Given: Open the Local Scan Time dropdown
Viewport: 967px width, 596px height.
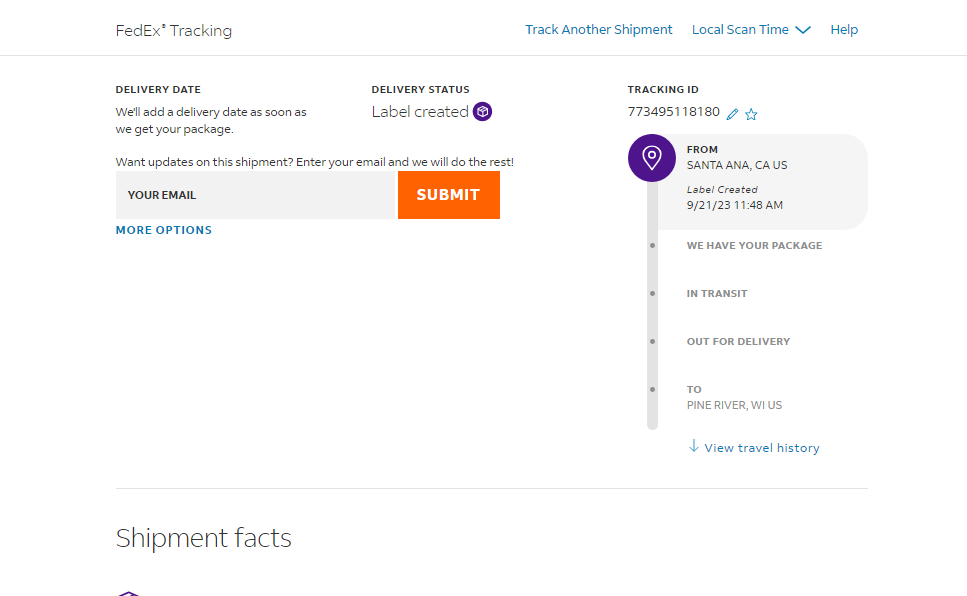Looking at the screenshot, I should [751, 30].
